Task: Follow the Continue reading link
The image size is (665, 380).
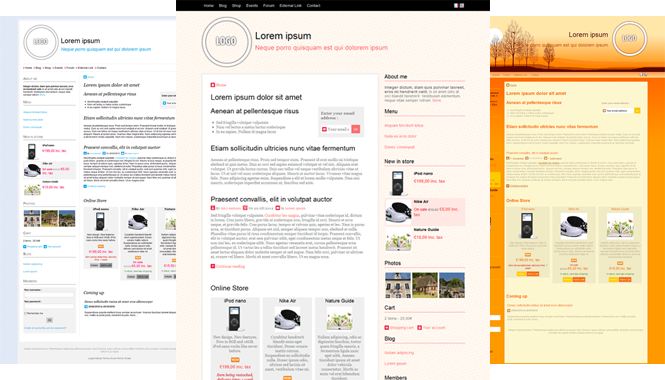Action: click(230, 266)
